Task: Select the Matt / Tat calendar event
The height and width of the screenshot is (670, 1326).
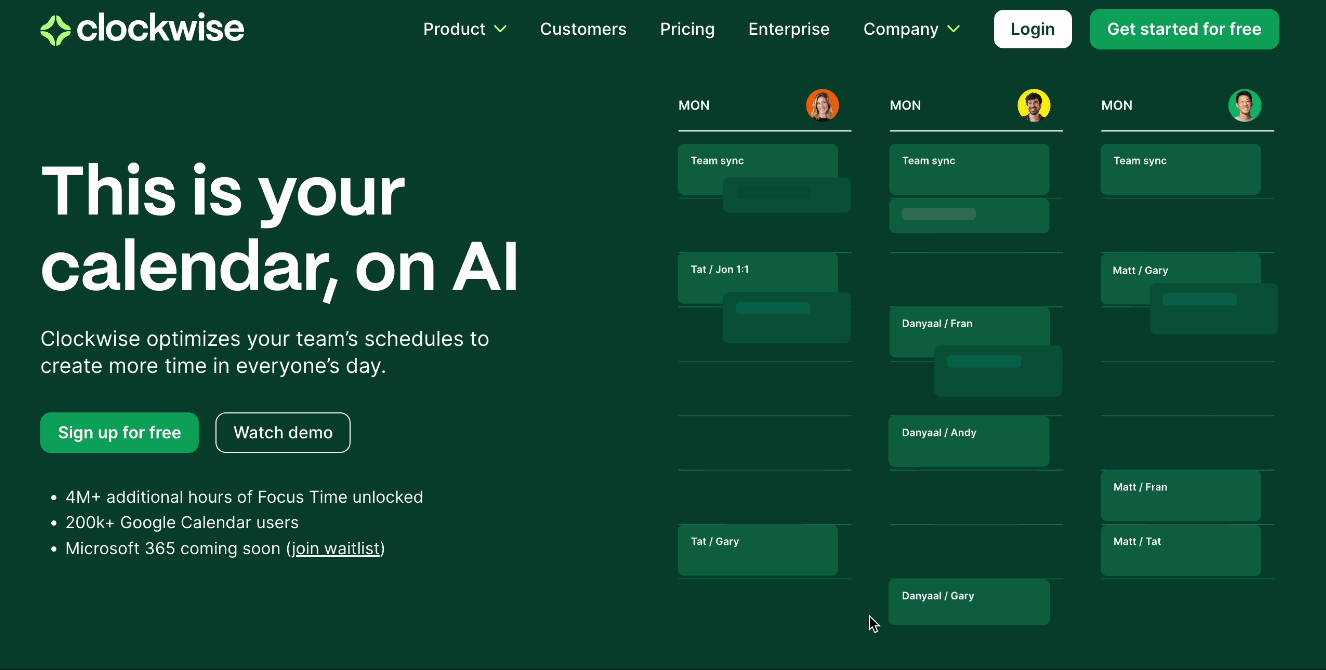Action: point(1180,549)
